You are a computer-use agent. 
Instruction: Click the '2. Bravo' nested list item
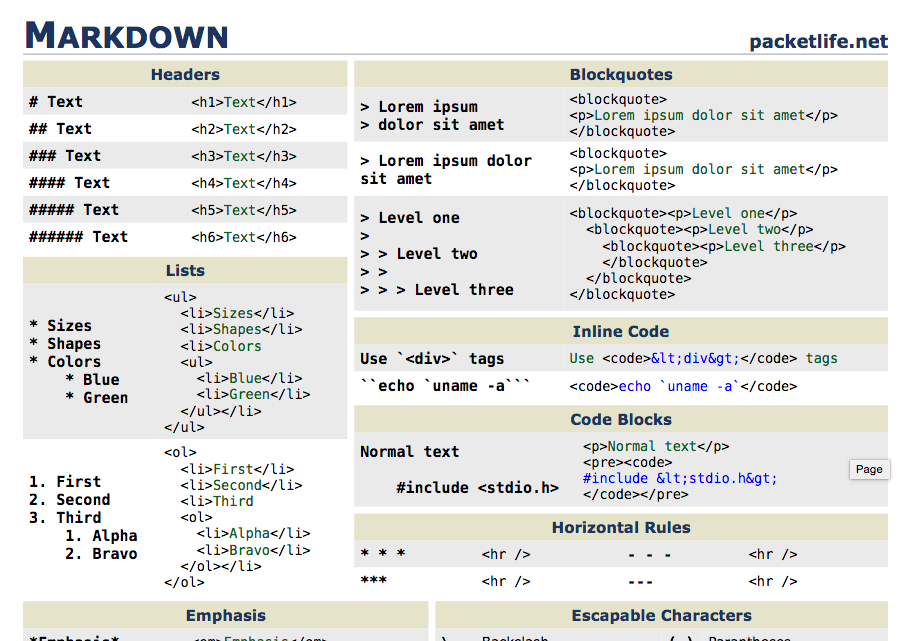(x=101, y=554)
